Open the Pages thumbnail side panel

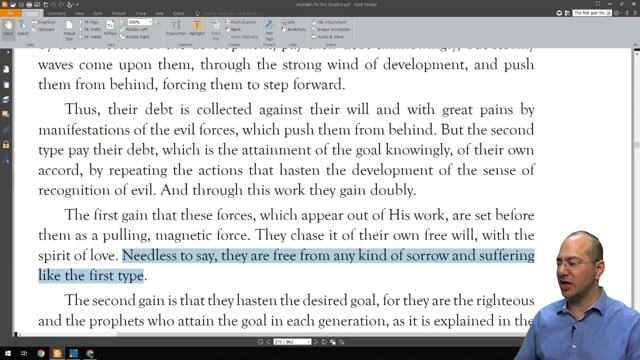(6, 84)
